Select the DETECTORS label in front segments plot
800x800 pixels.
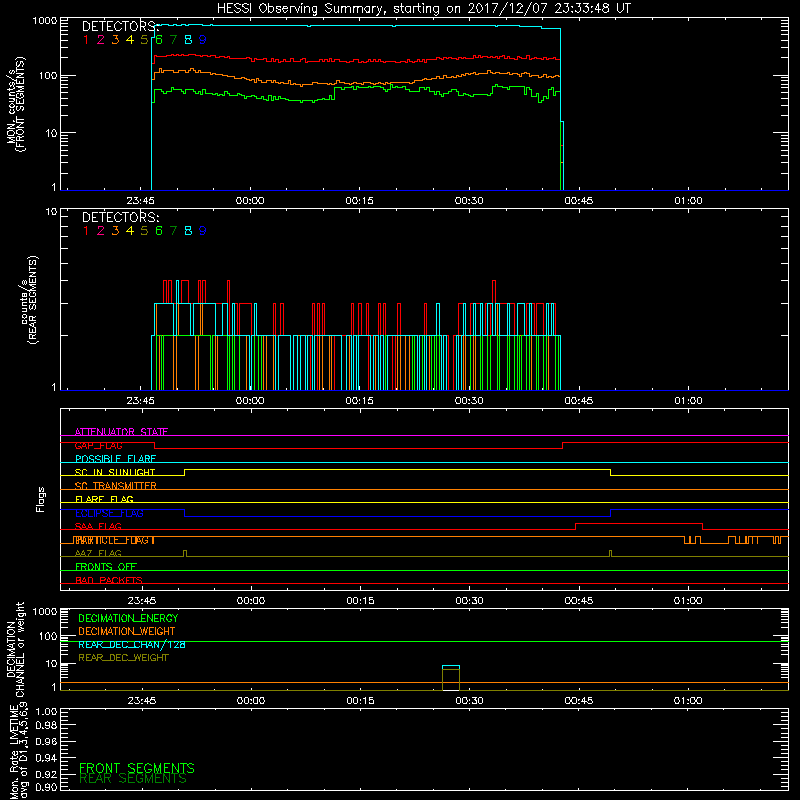[120, 26]
